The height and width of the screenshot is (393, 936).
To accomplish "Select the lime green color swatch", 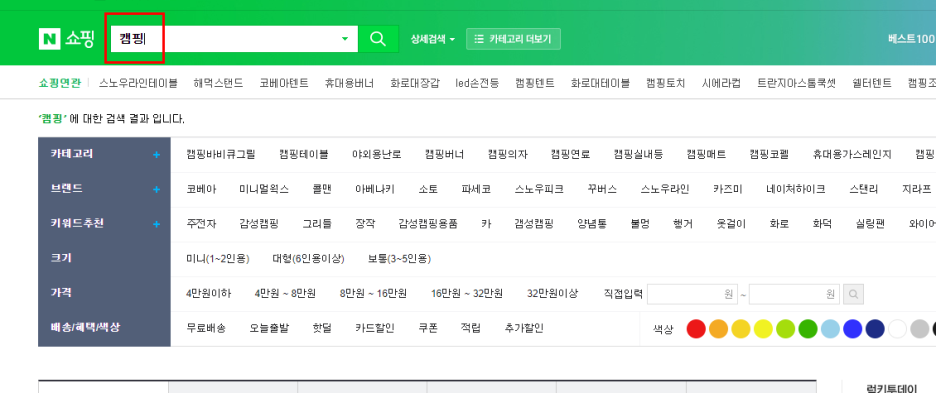I will click(x=786, y=328).
